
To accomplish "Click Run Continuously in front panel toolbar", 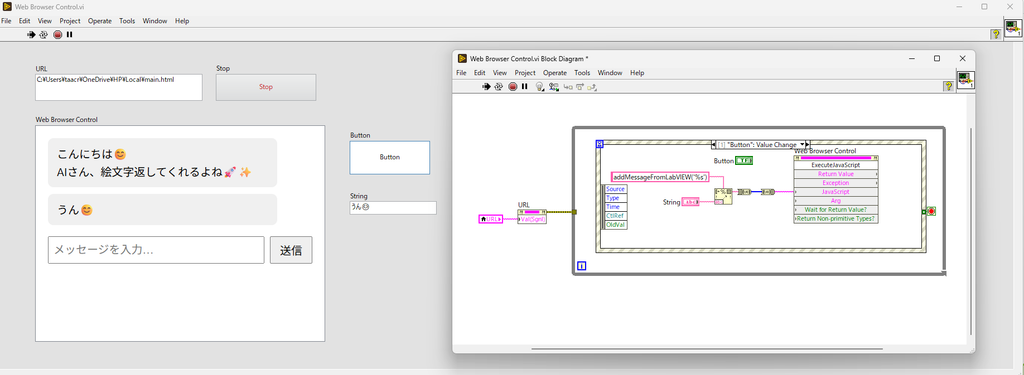I will [43, 35].
